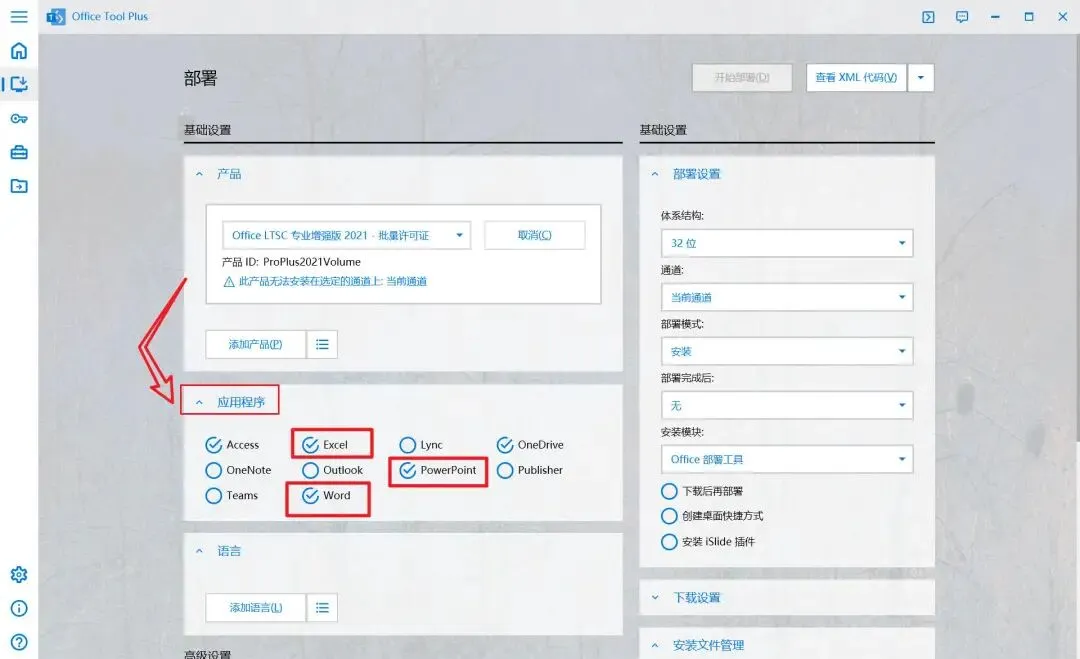
Task: Click left 基础设置 heading
Action: (207, 130)
